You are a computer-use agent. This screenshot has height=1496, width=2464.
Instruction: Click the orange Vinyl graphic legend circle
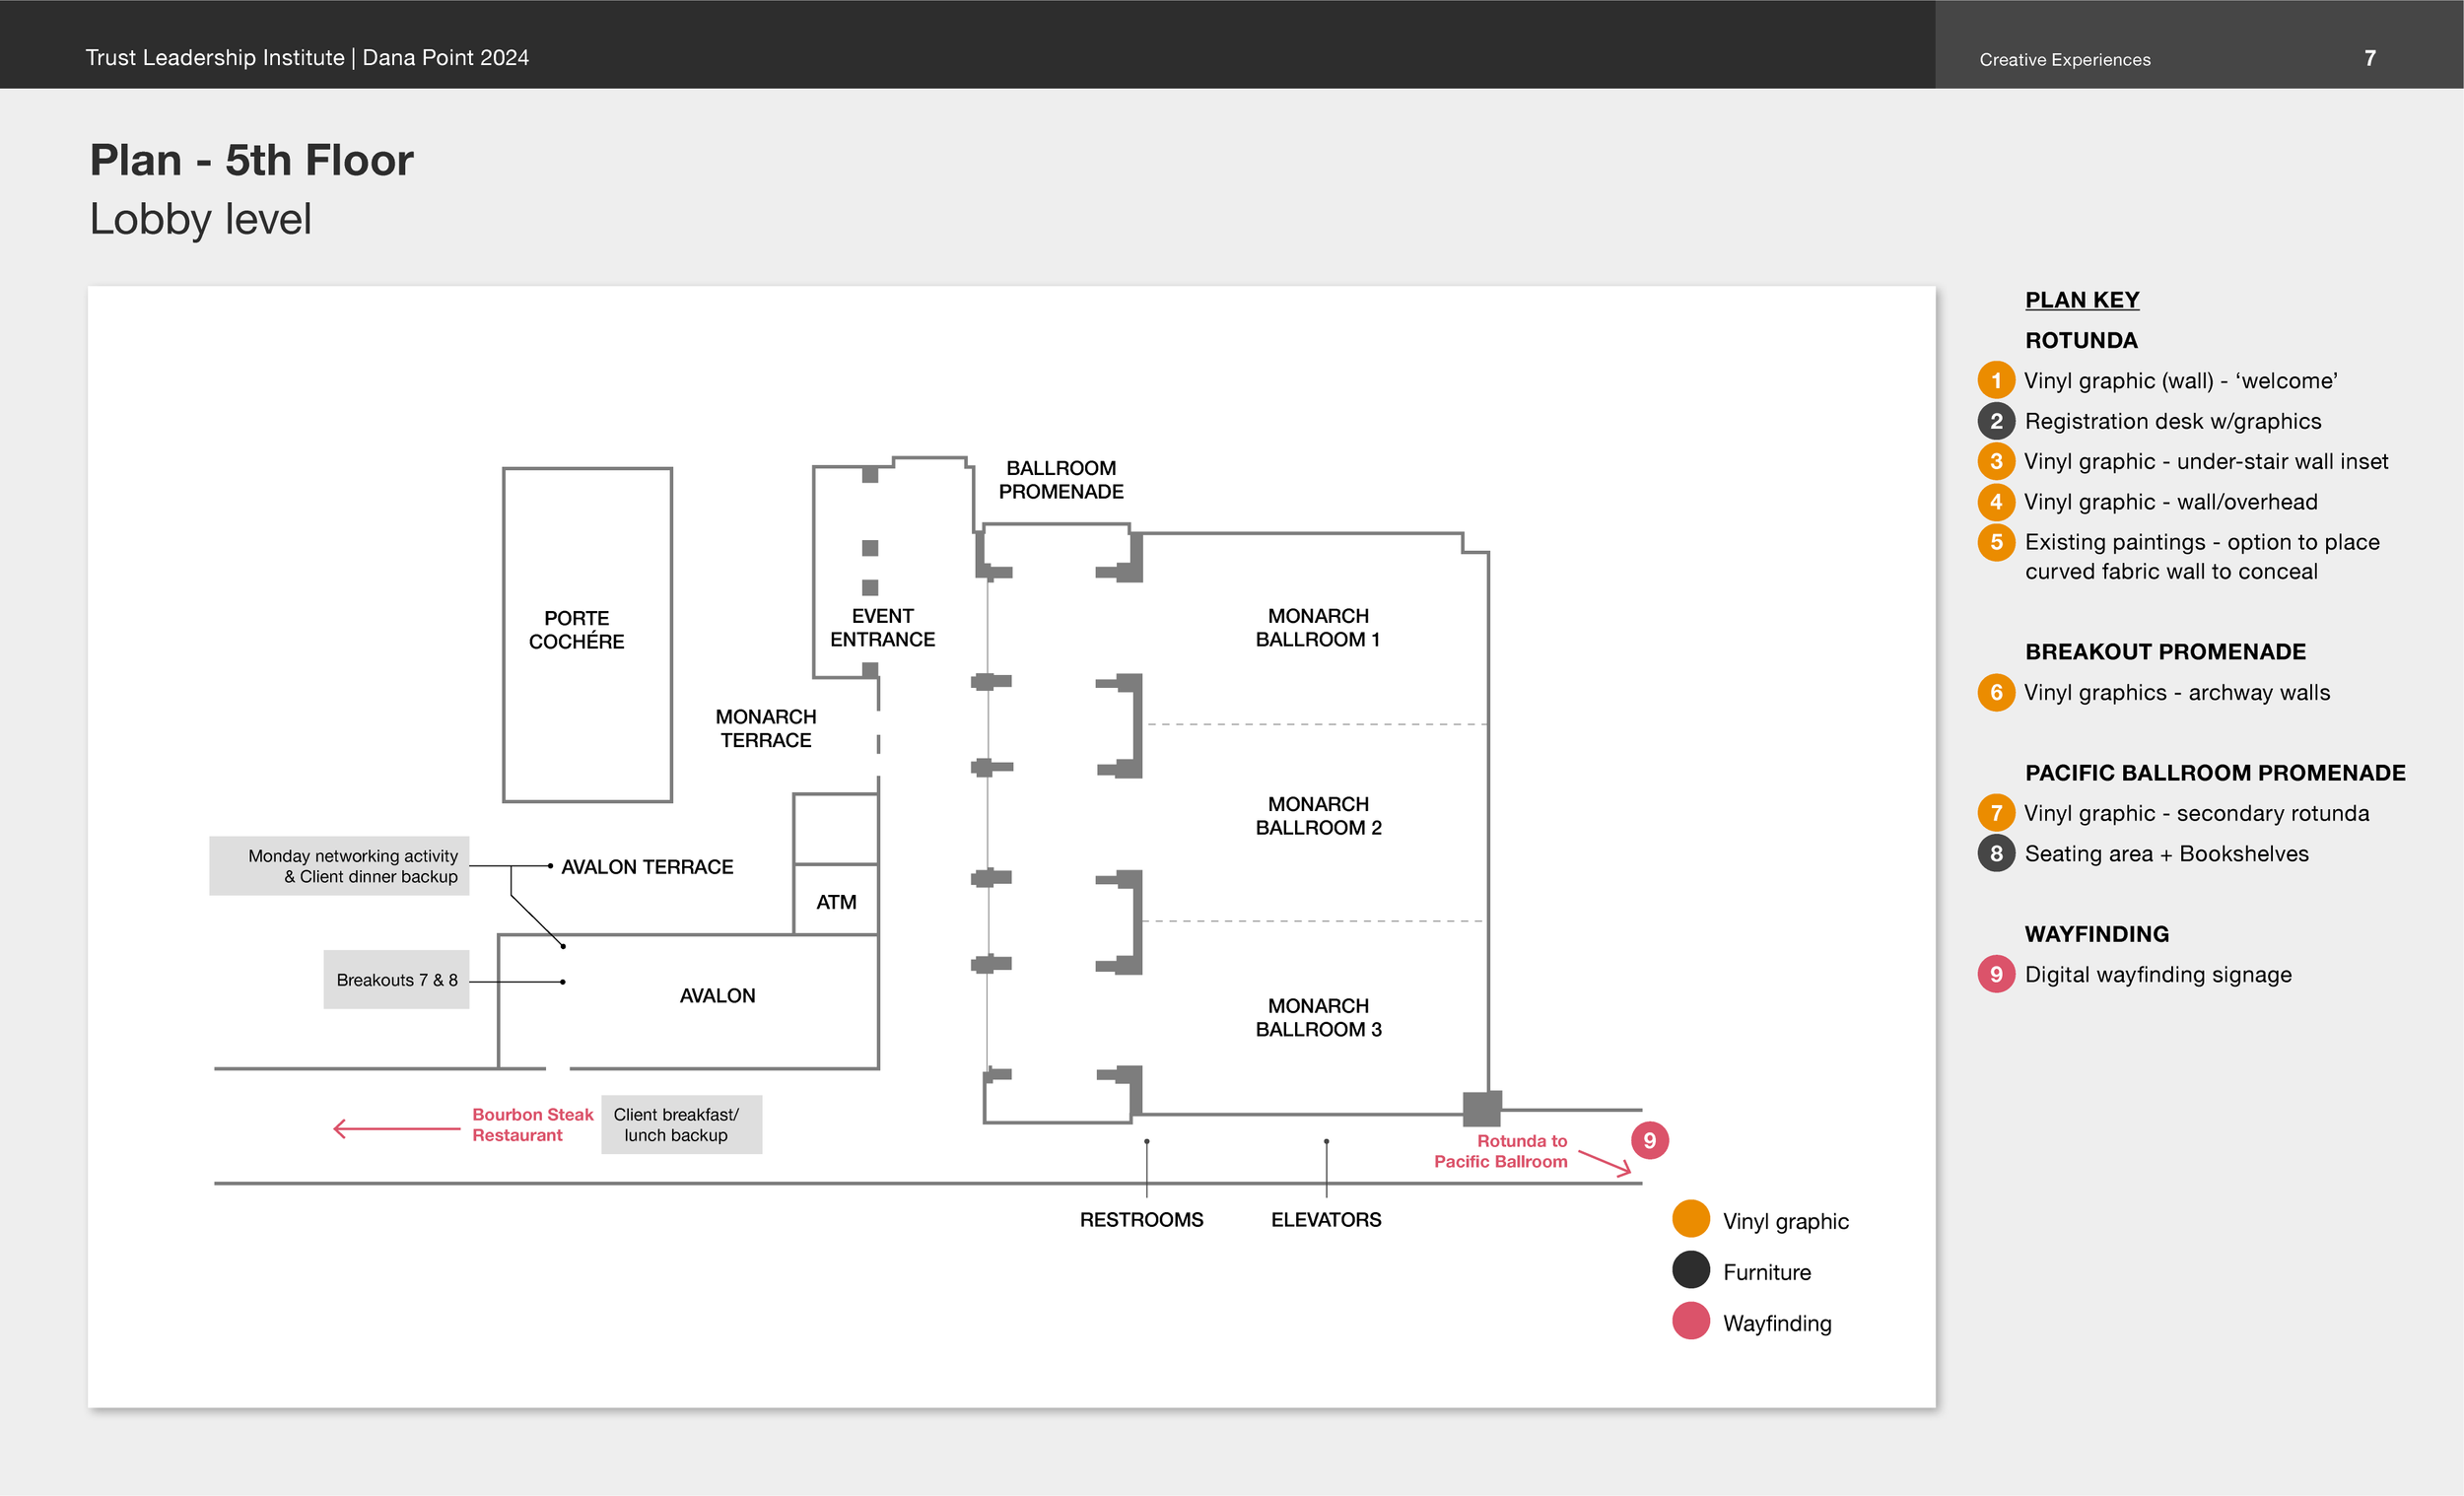click(x=1690, y=1219)
